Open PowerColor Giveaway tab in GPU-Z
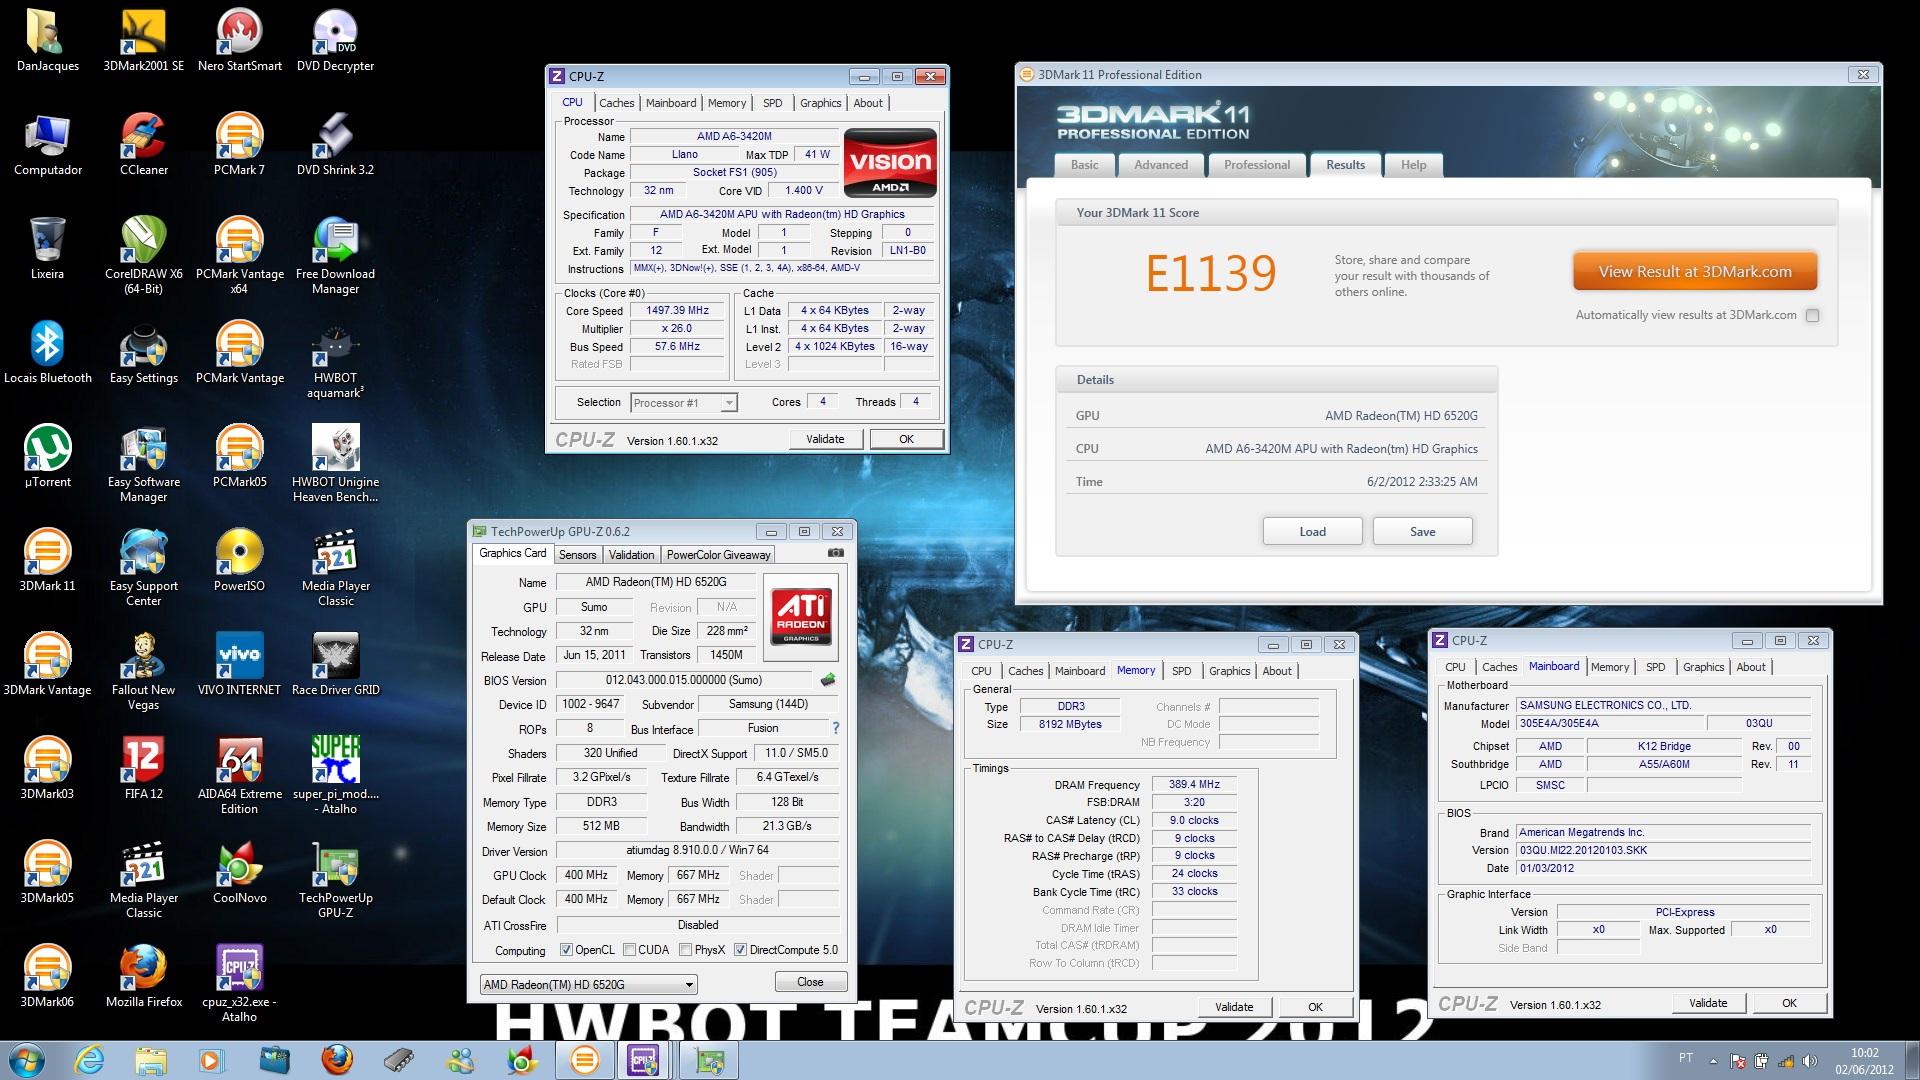The height and width of the screenshot is (1080, 1920). pyautogui.click(x=718, y=555)
